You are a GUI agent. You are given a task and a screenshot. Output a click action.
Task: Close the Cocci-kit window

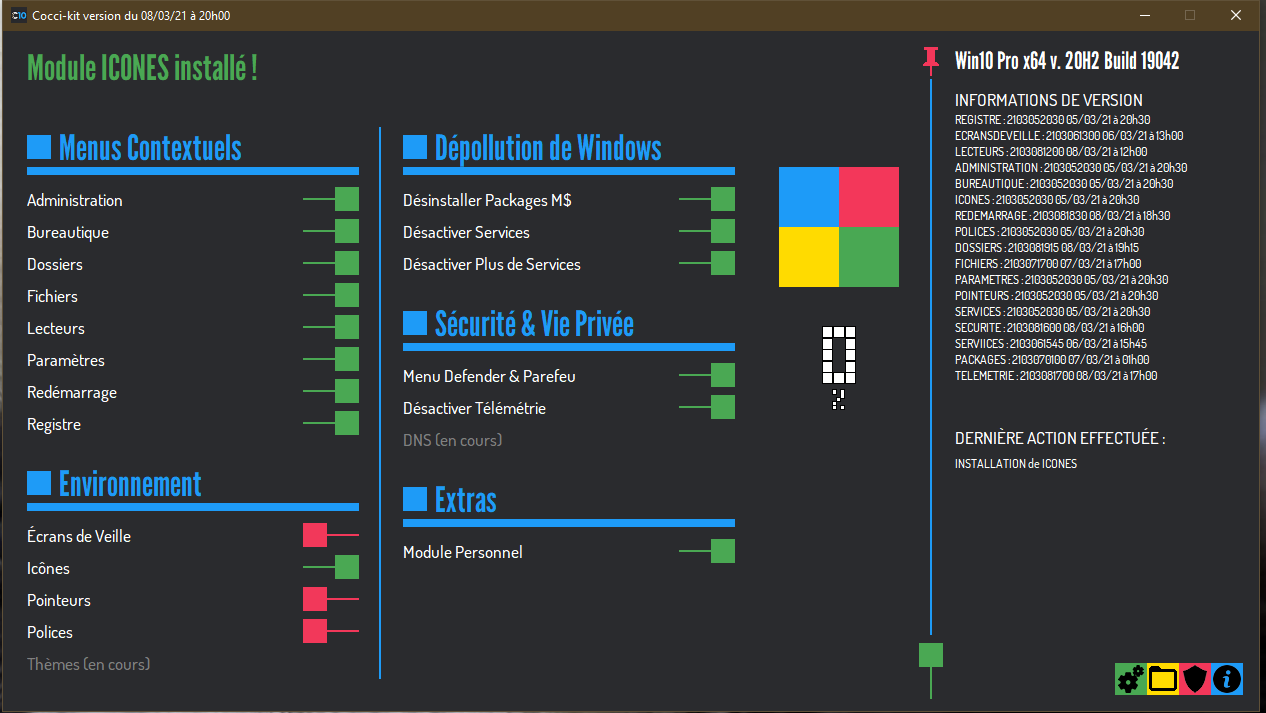(x=1236, y=15)
